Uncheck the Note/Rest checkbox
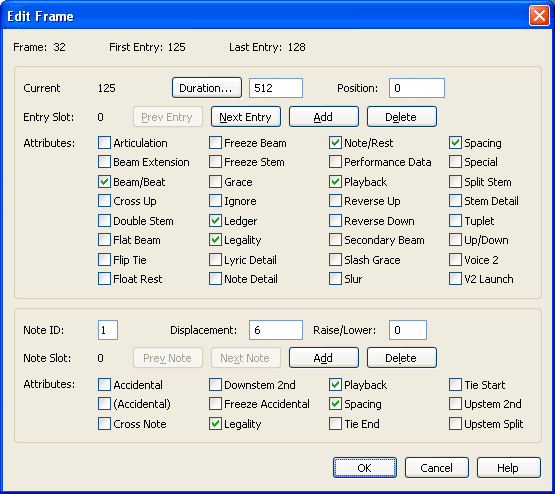 tap(335, 143)
